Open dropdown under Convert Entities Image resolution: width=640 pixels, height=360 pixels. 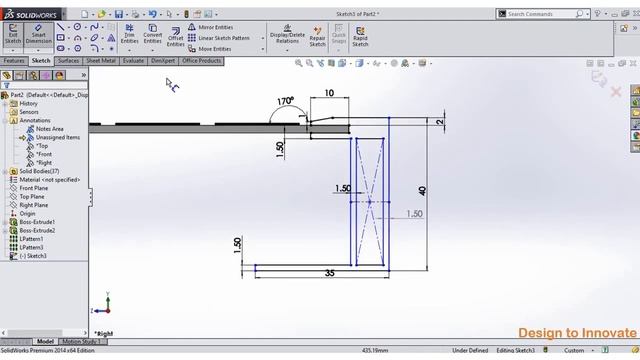(153, 51)
